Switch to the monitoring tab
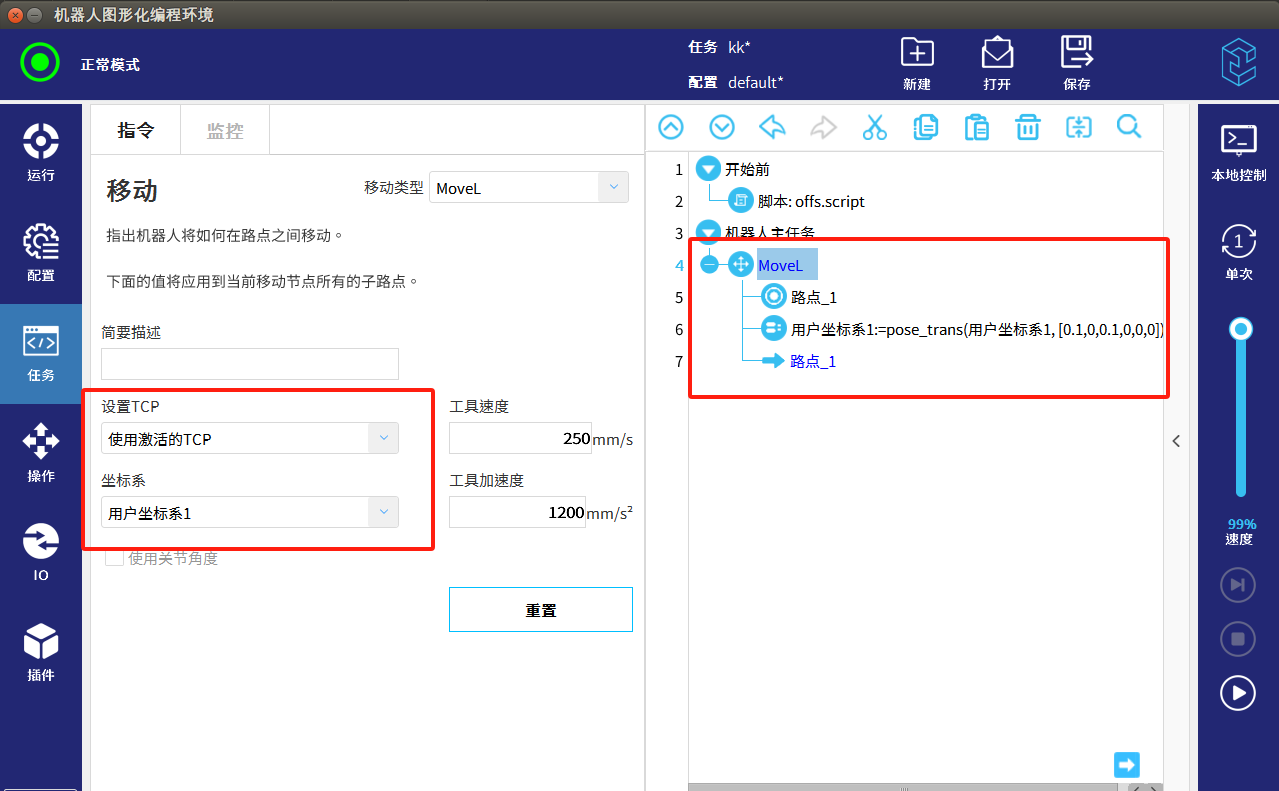This screenshot has width=1279, height=791. 225,130
